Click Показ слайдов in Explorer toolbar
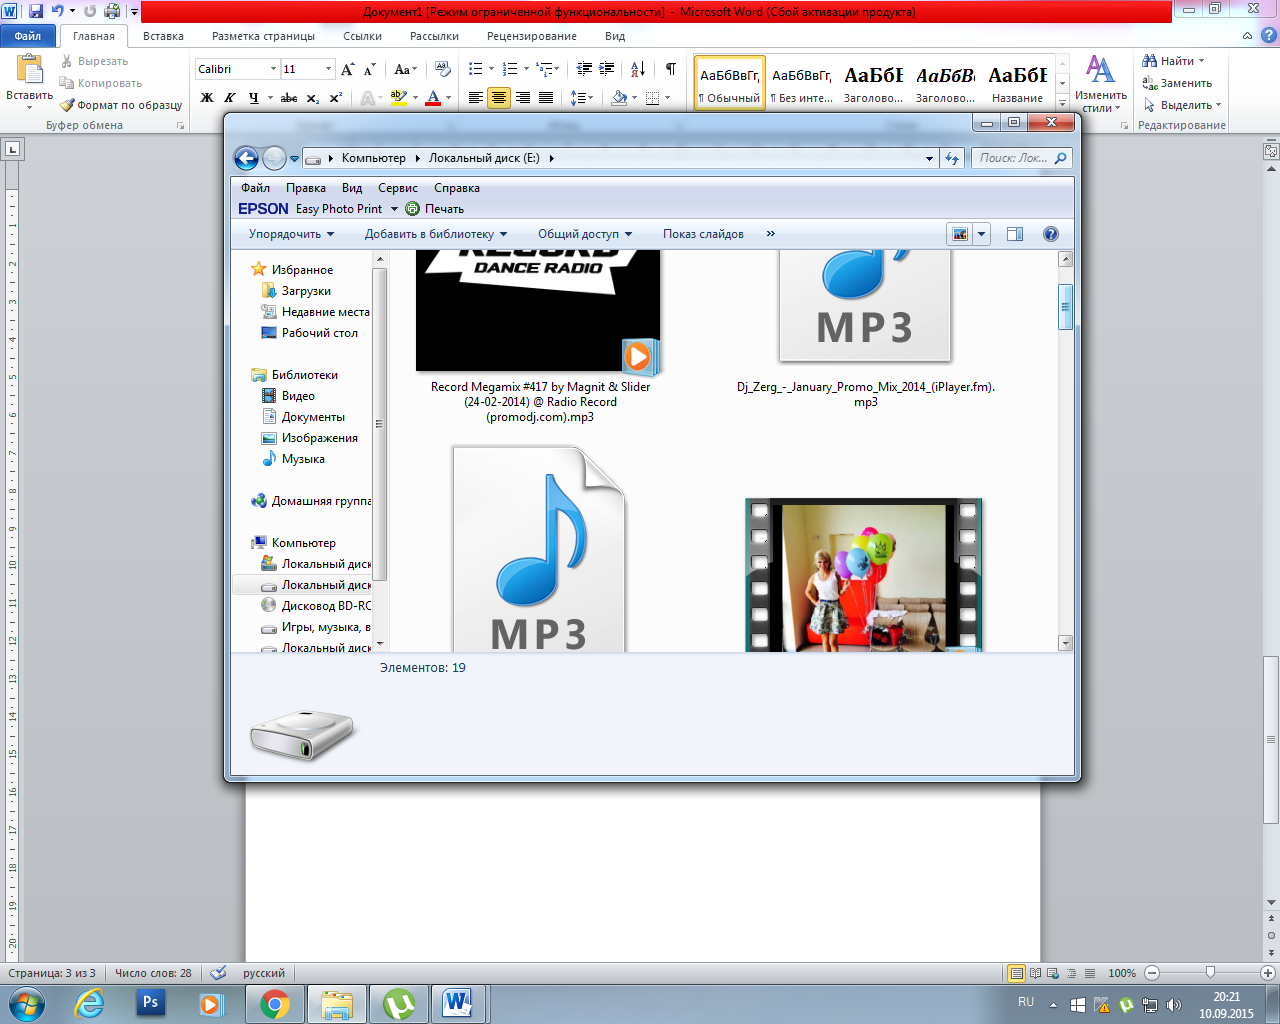 tap(703, 234)
